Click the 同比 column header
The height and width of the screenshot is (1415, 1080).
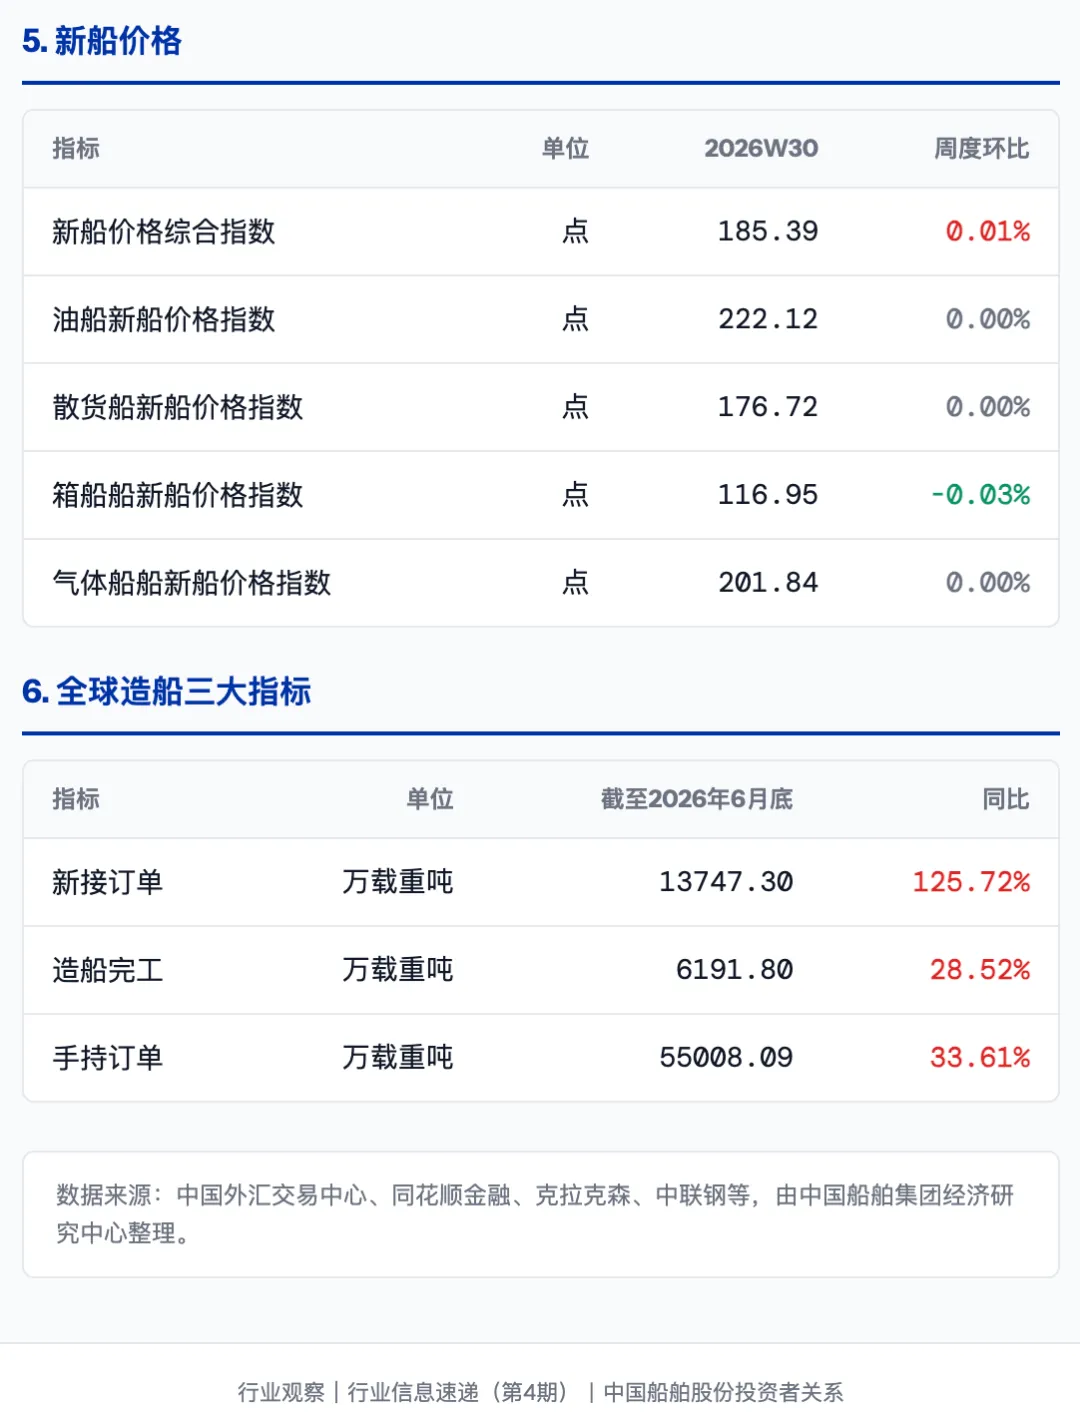pyautogui.click(x=1006, y=799)
